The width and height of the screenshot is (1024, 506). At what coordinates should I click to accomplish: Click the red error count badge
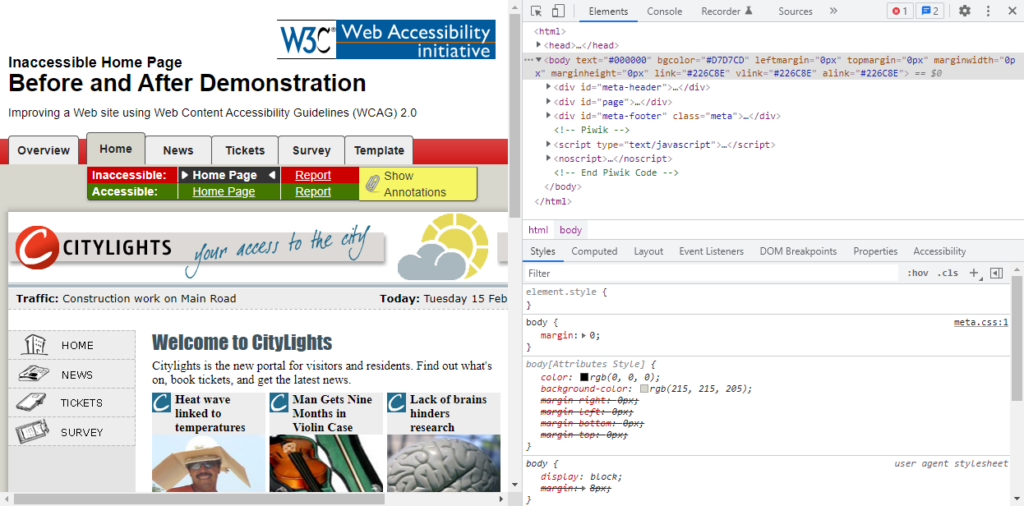(x=900, y=11)
